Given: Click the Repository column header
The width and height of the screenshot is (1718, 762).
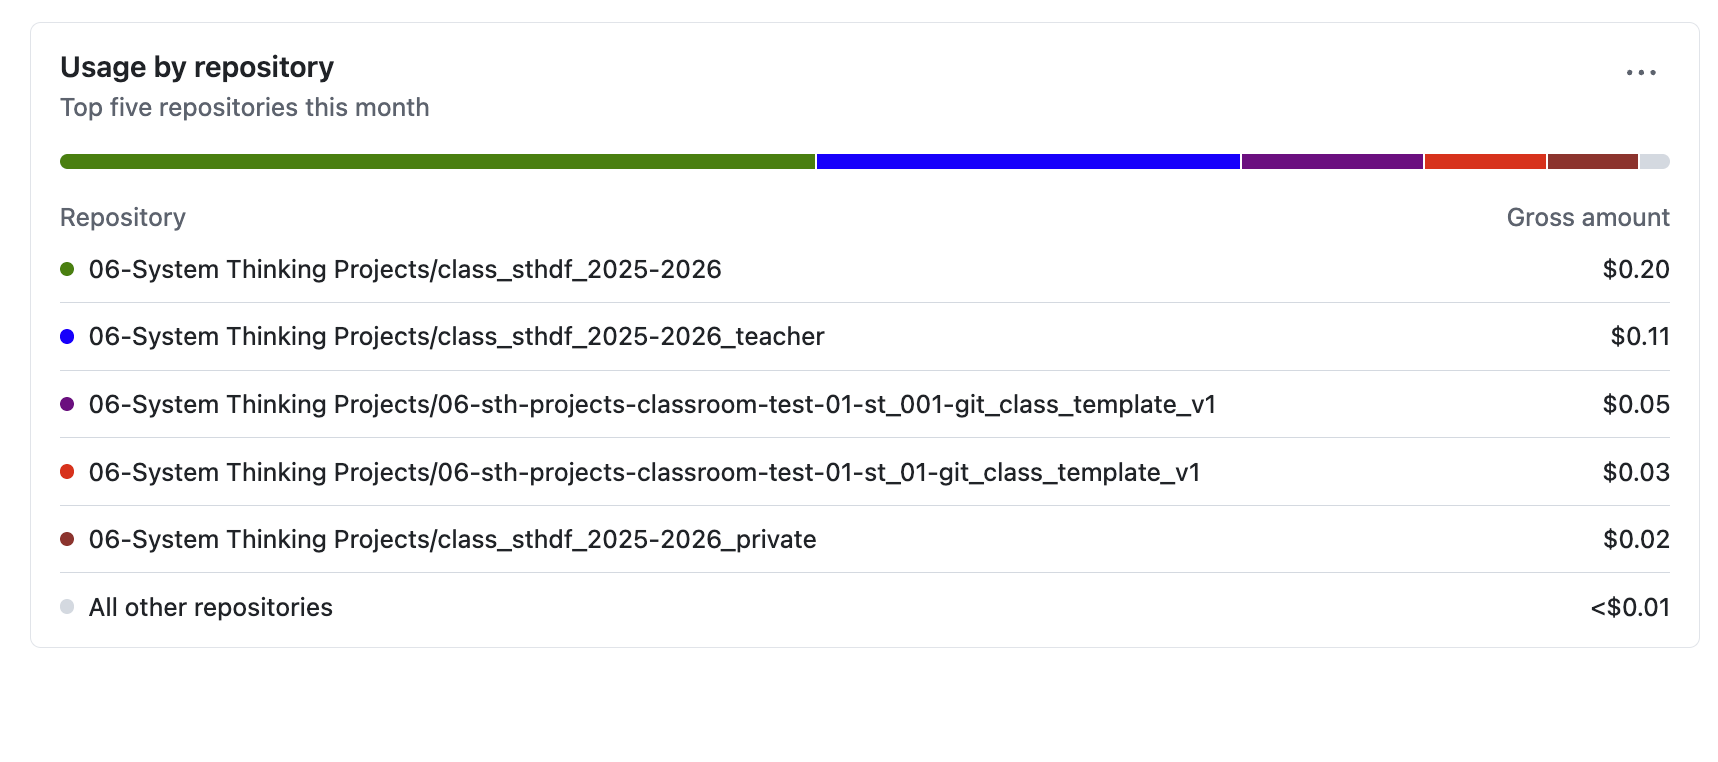Looking at the screenshot, I should coord(123,218).
